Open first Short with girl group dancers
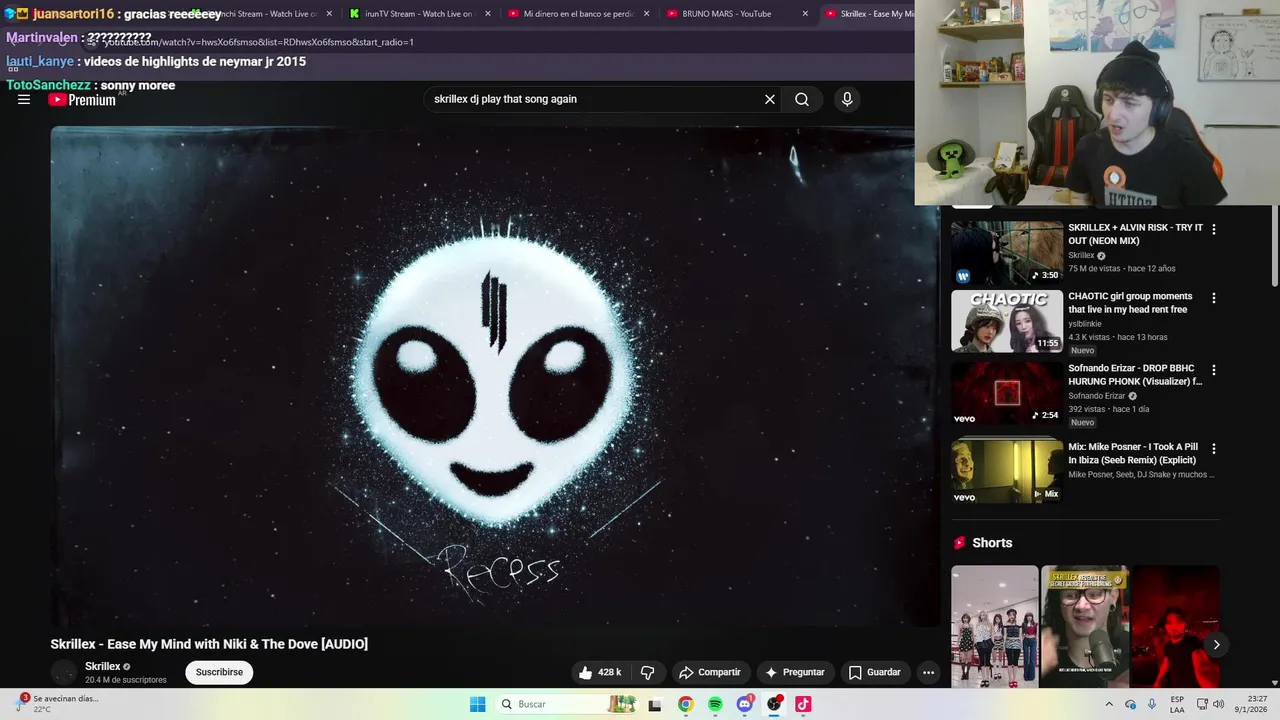Viewport: 1280px width, 720px height. click(995, 627)
